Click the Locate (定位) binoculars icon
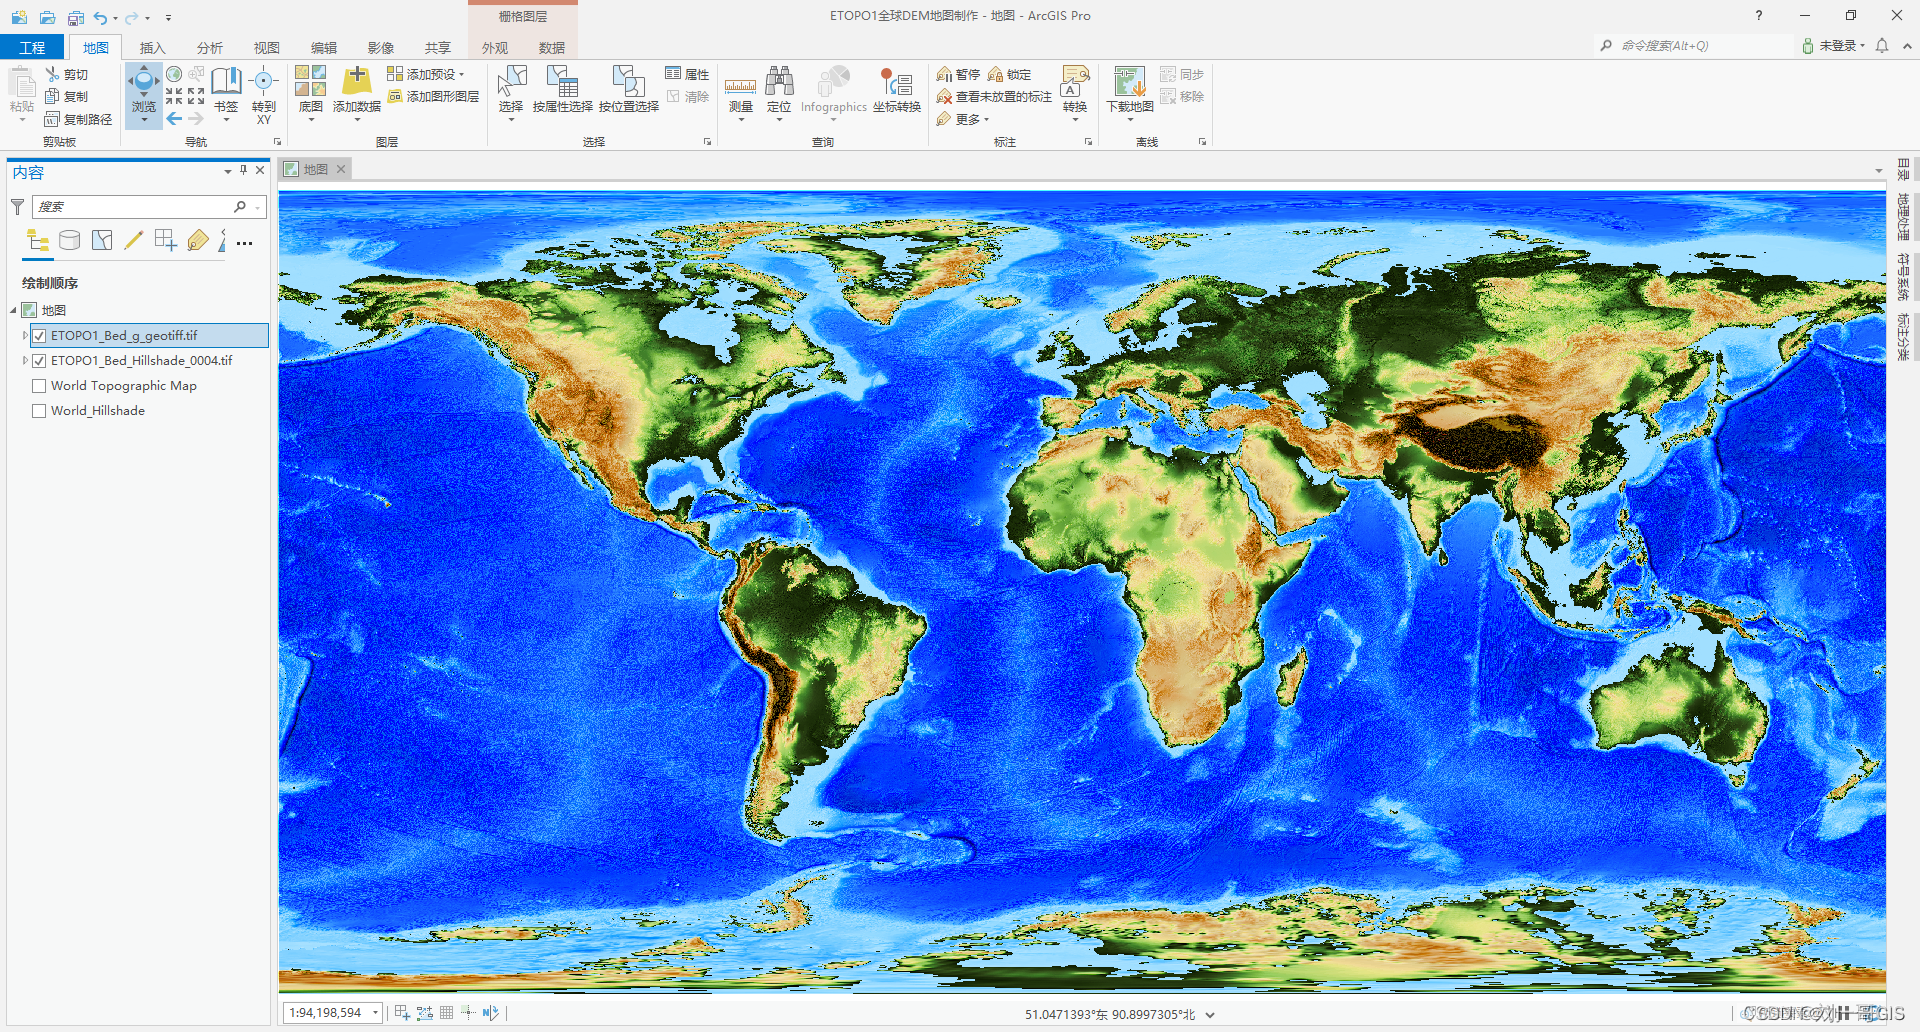The width and height of the screenshot is (1920, 1032). 779,82
